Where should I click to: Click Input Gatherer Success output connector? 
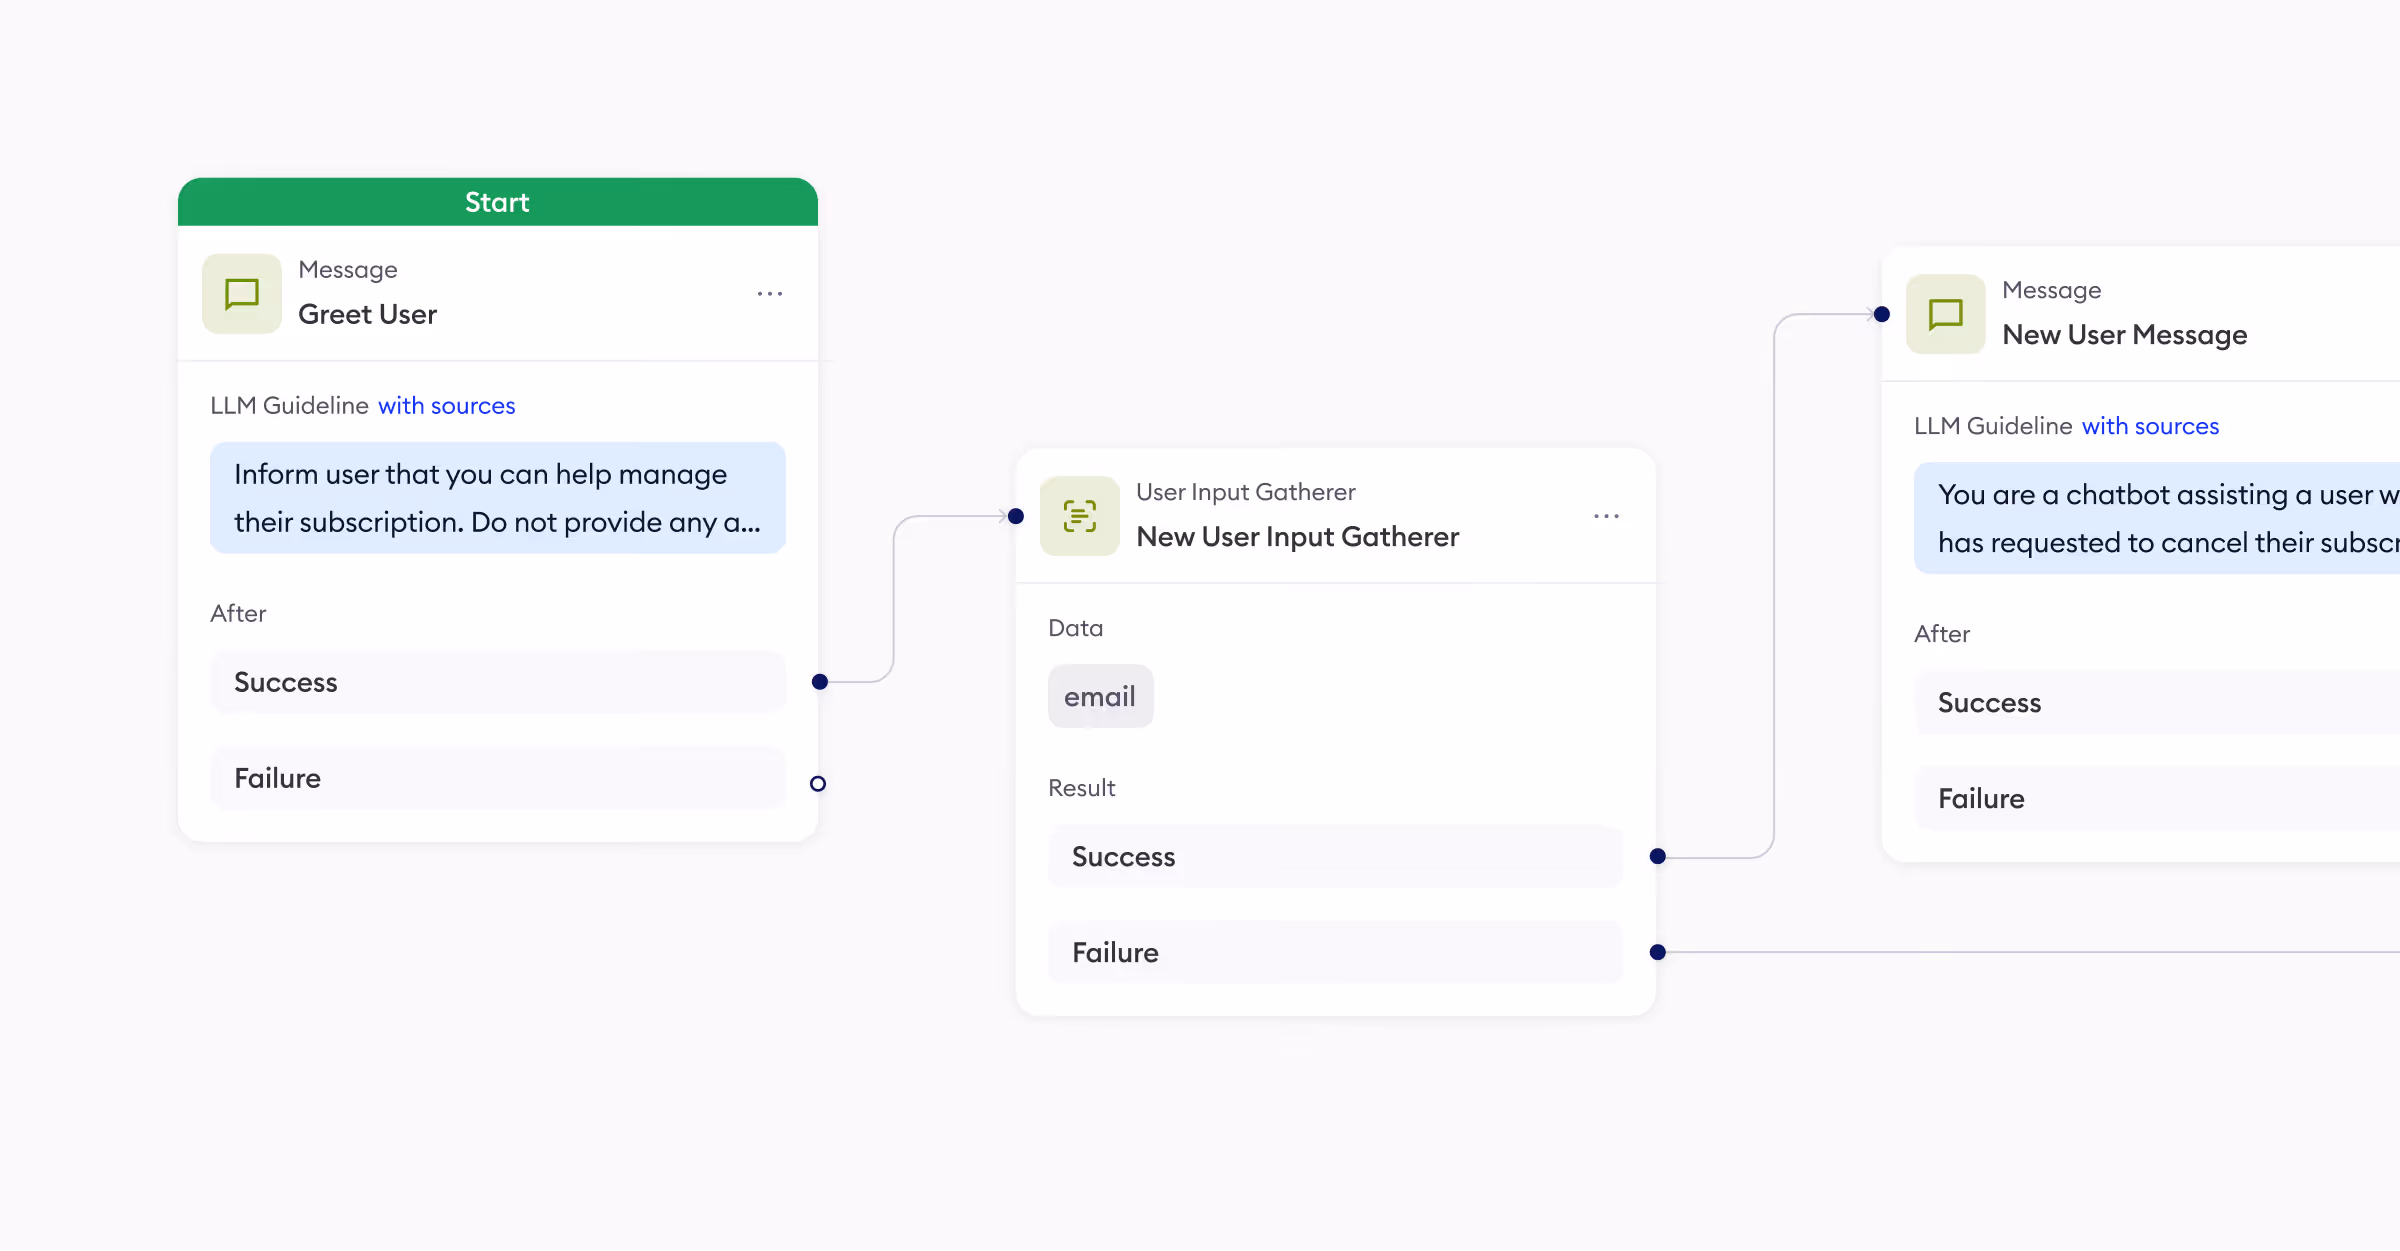[x=1658, y=856]
